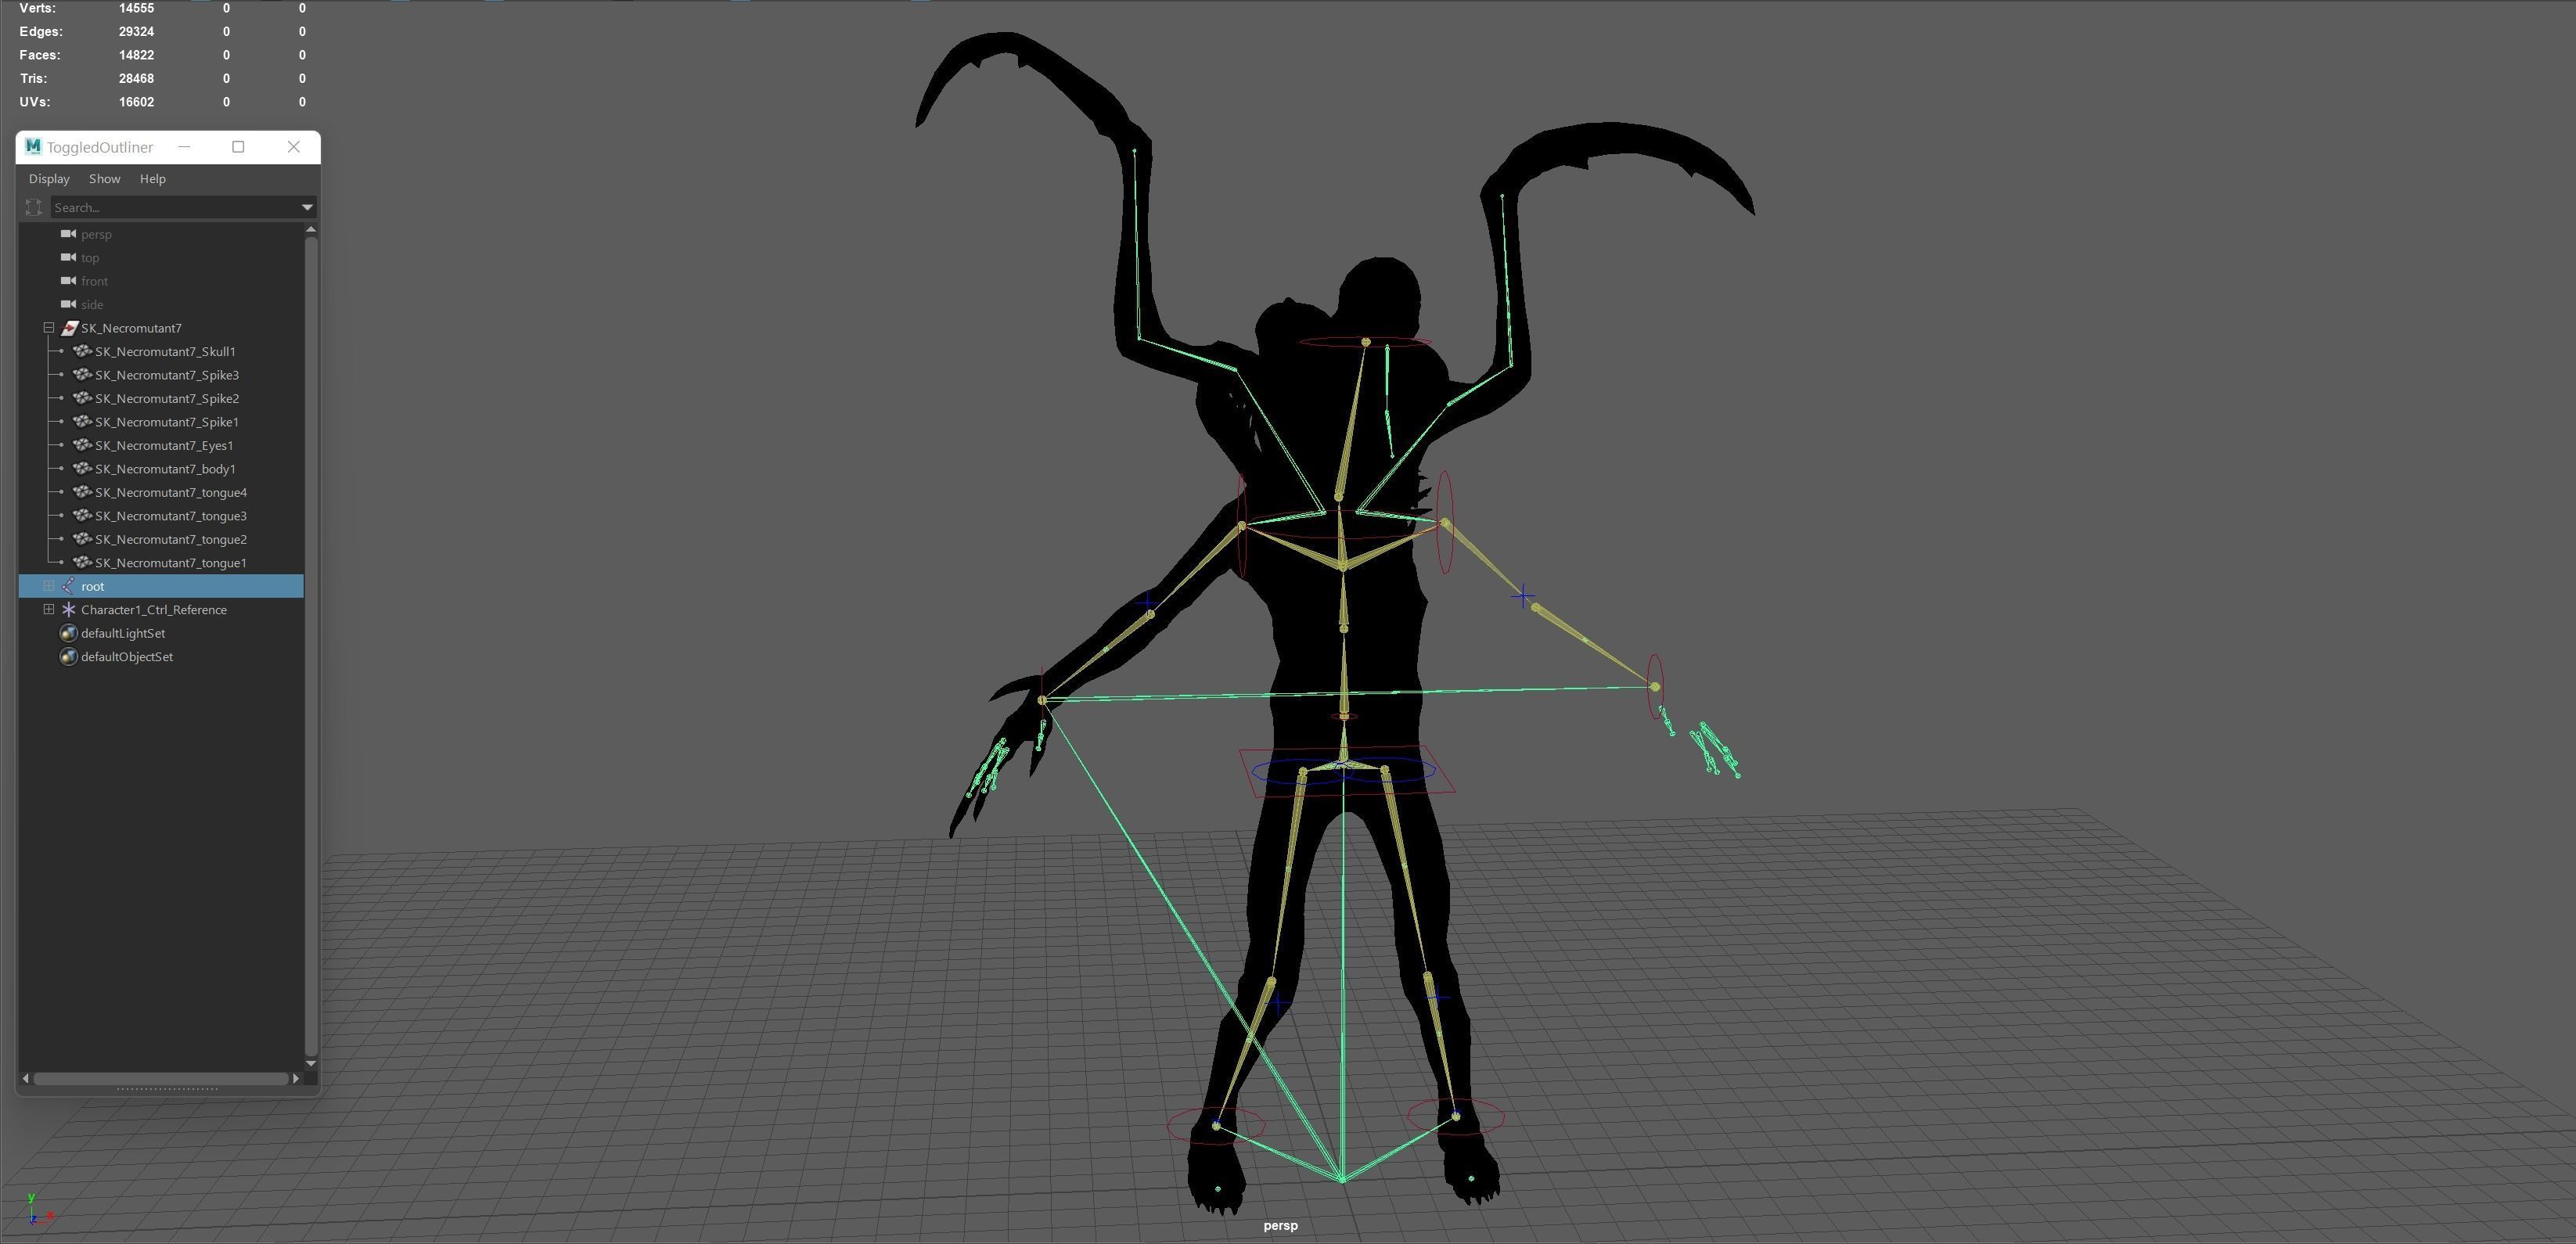The image size is (2576, 1244).
Task: Click the Outliner horizontal scrollbar thumb
Action: pos(161,1078)
